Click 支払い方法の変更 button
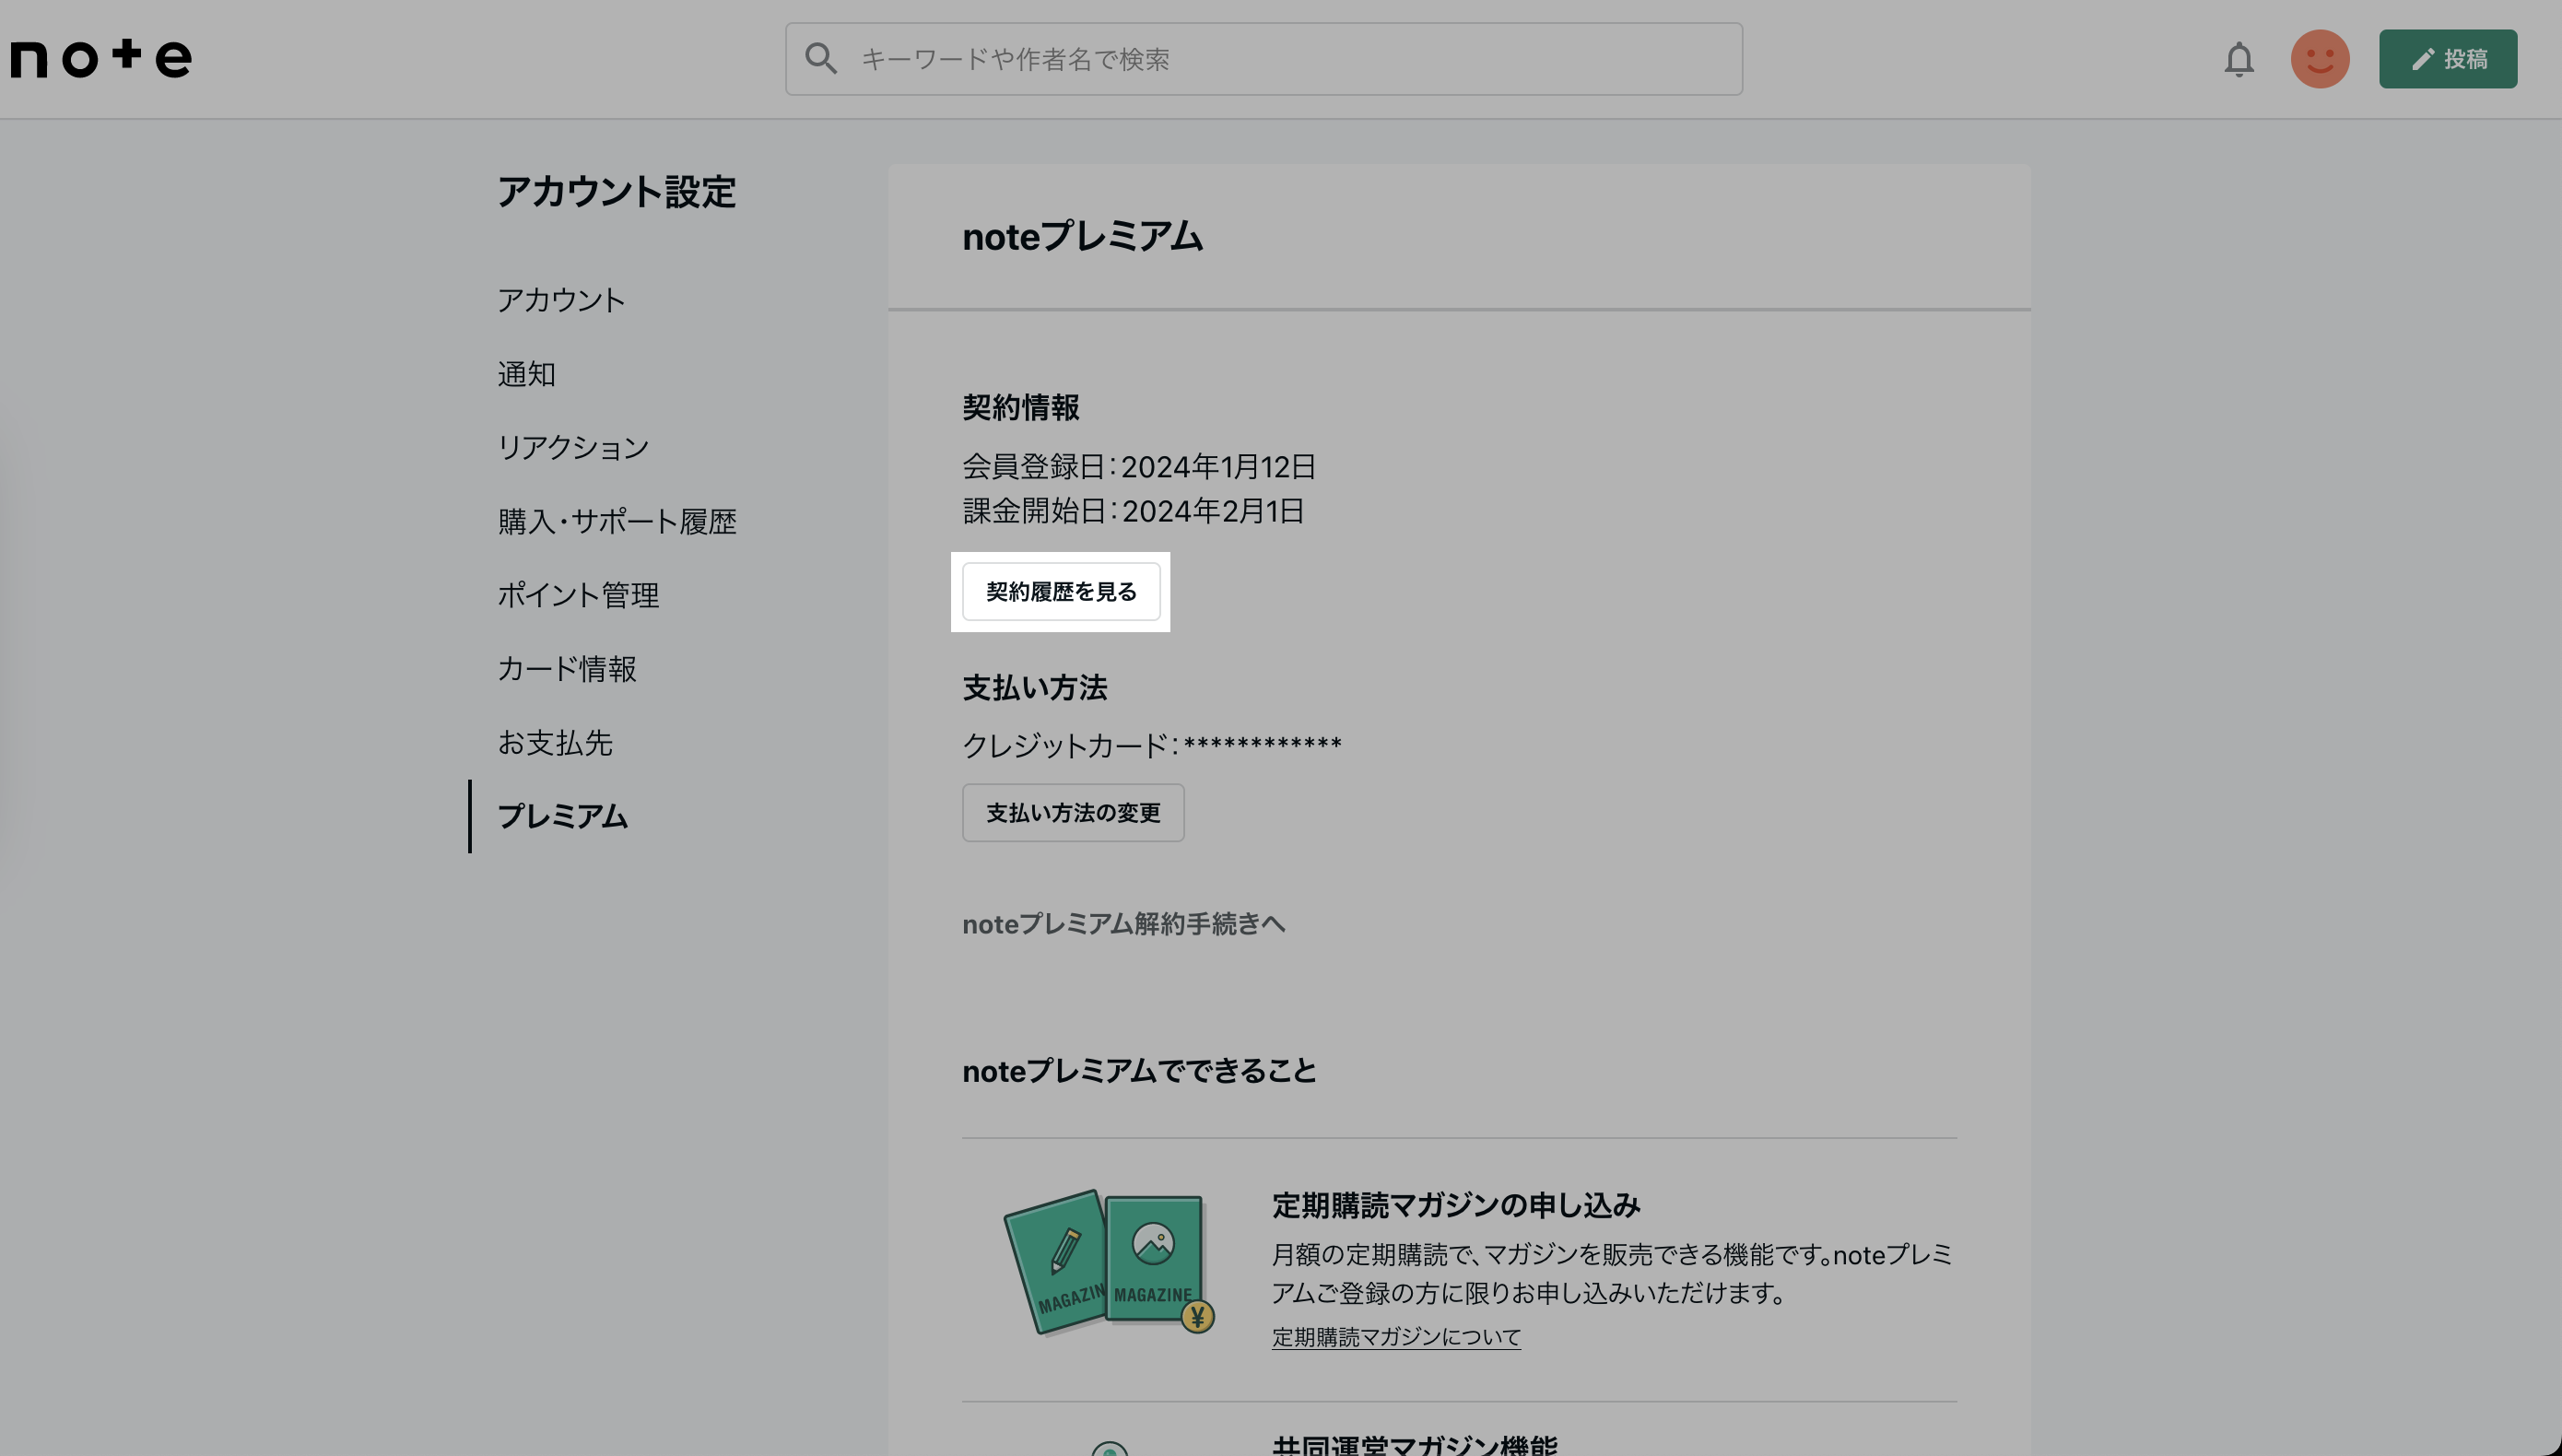2562x1456 pixels. (1073, 812)
